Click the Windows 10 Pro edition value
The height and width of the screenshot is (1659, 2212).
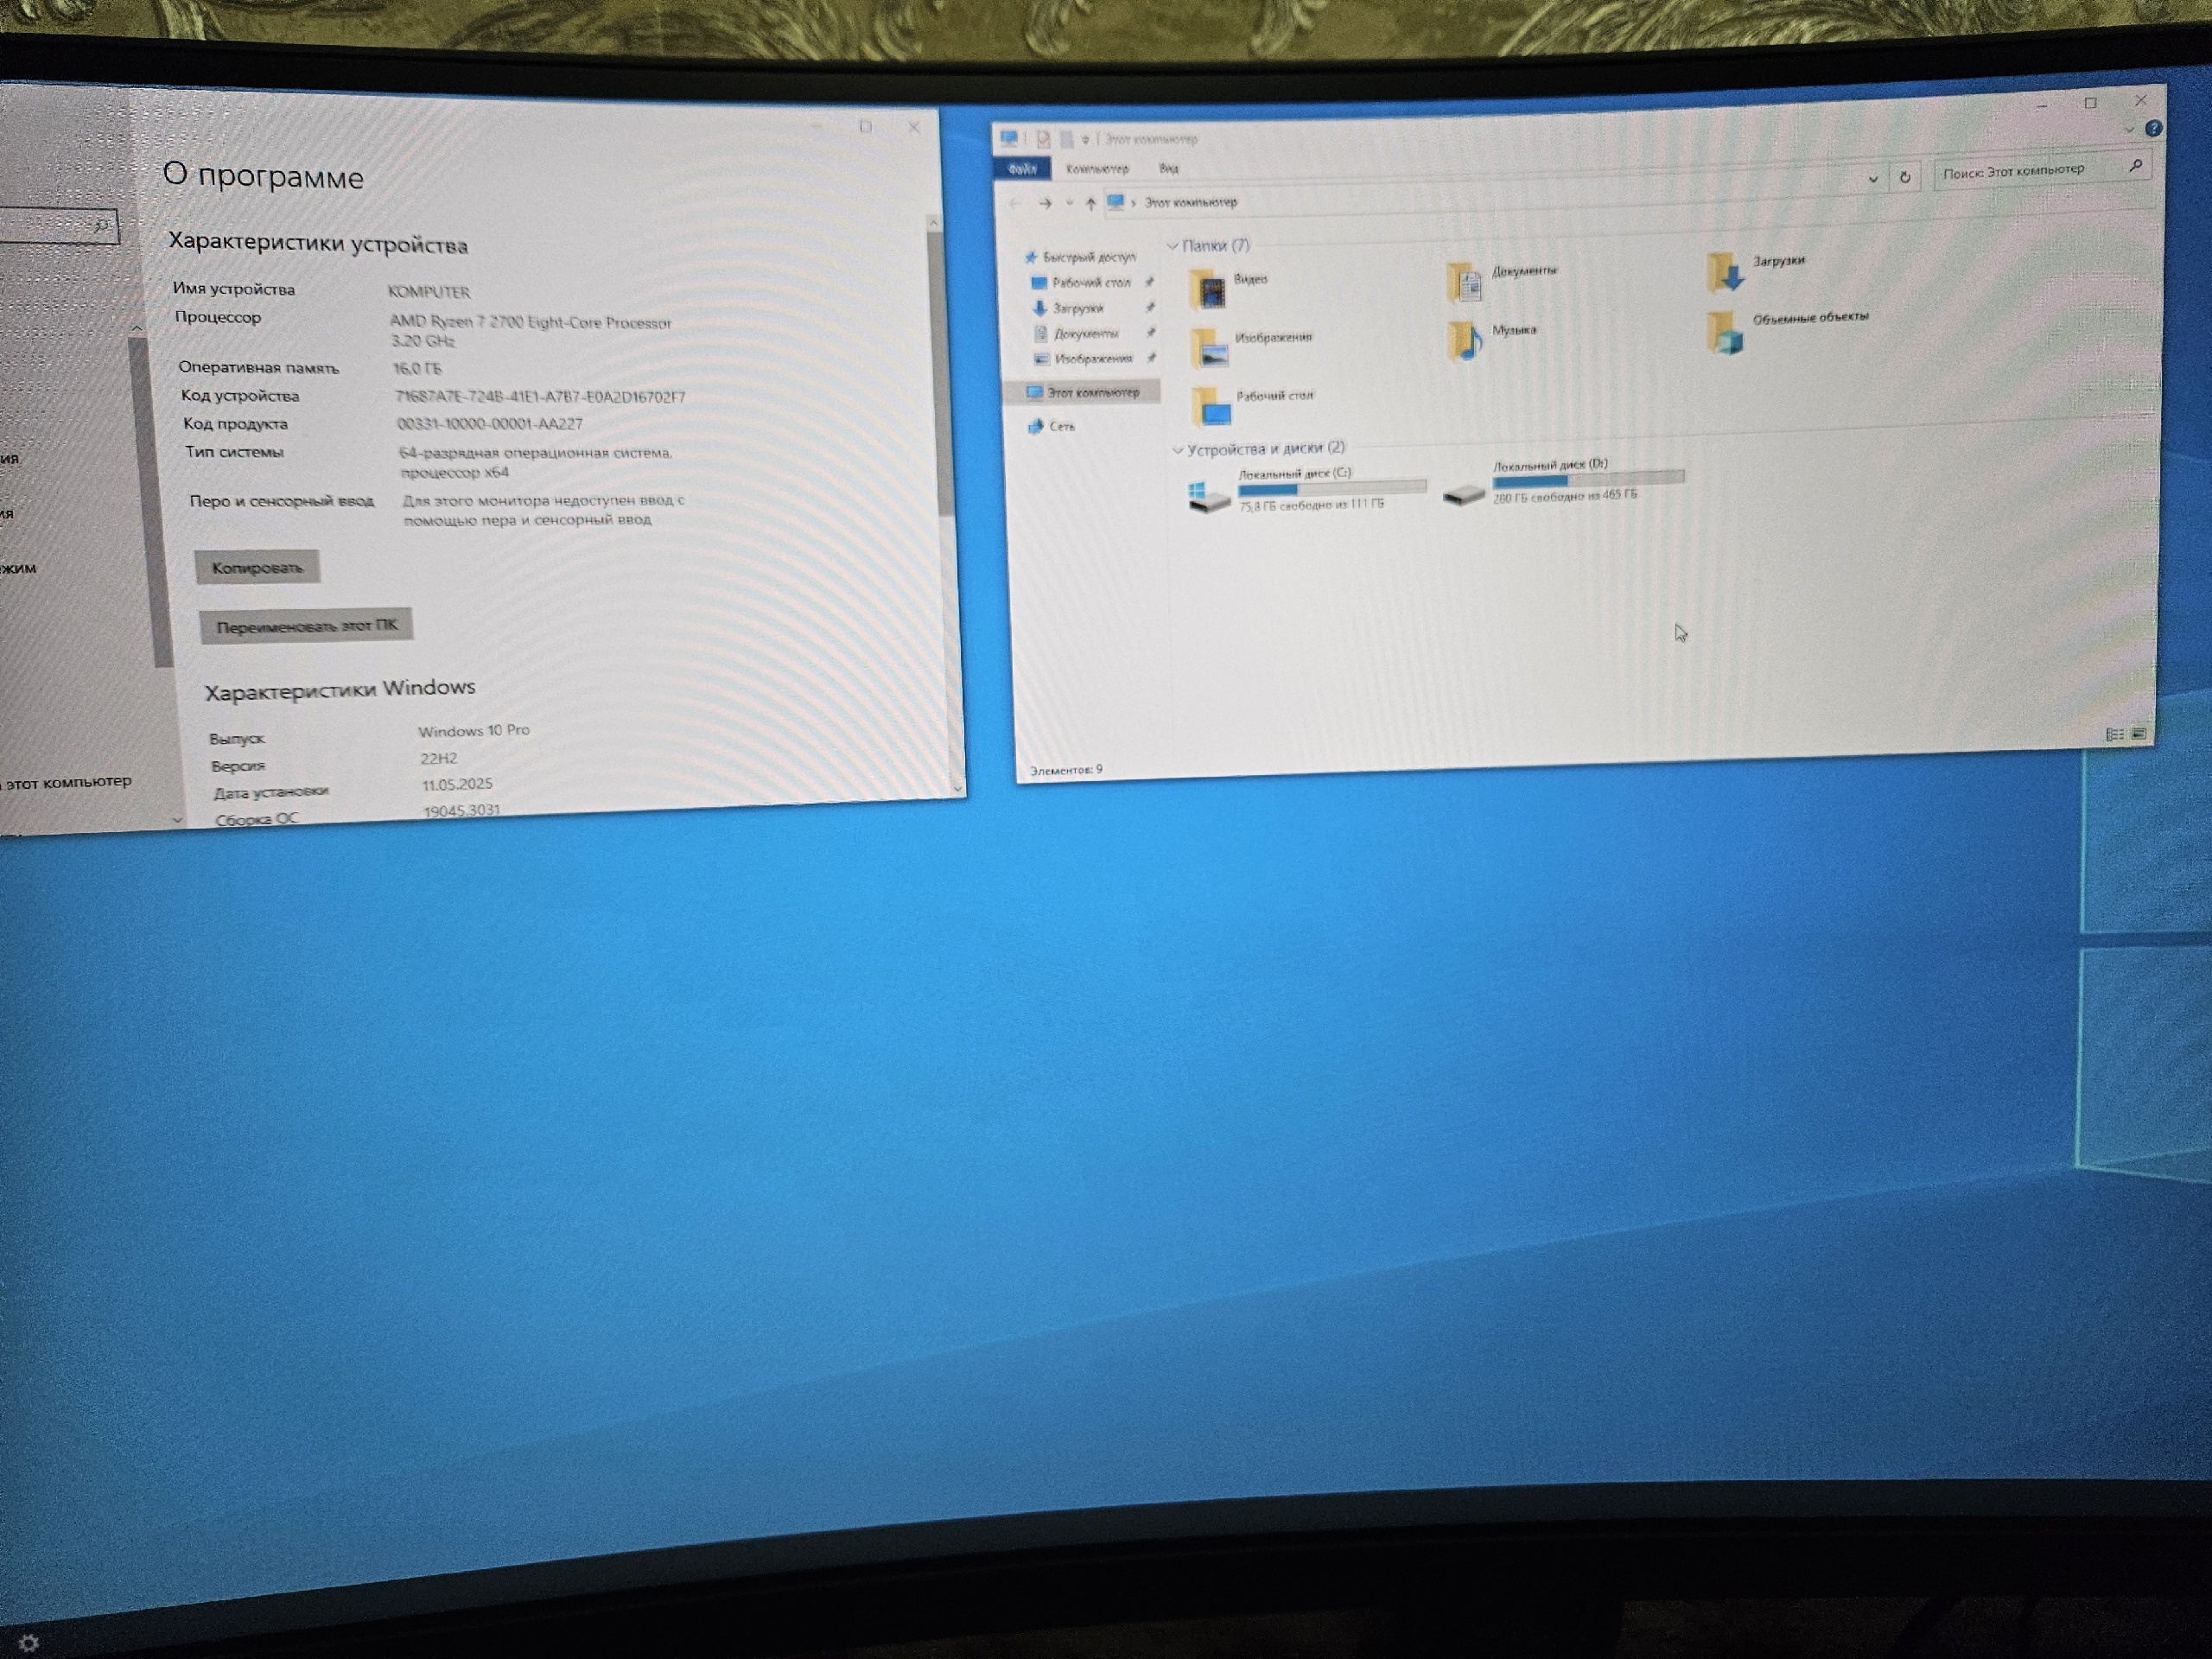[474, 731]
